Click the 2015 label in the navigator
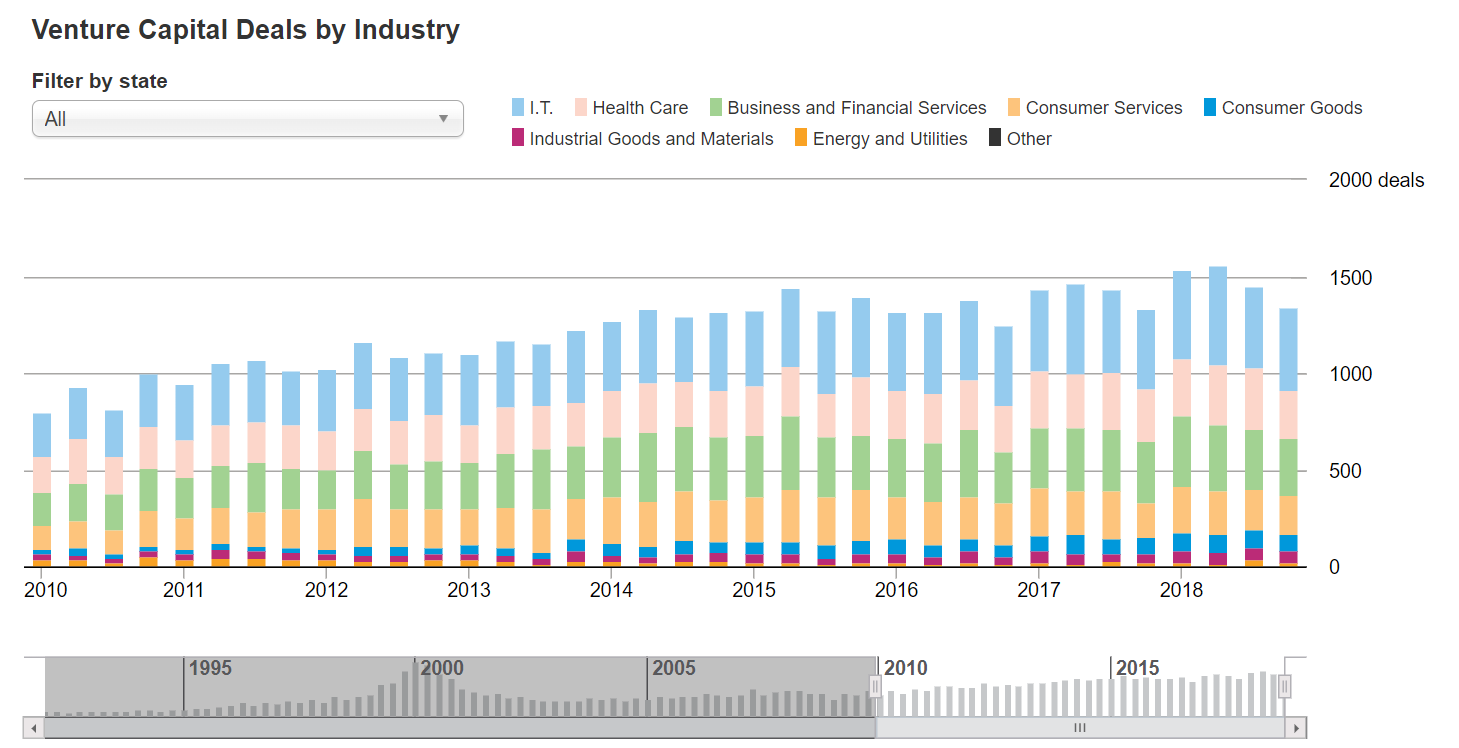This screenshot has width=1459, height=748. pos(1138,668)
